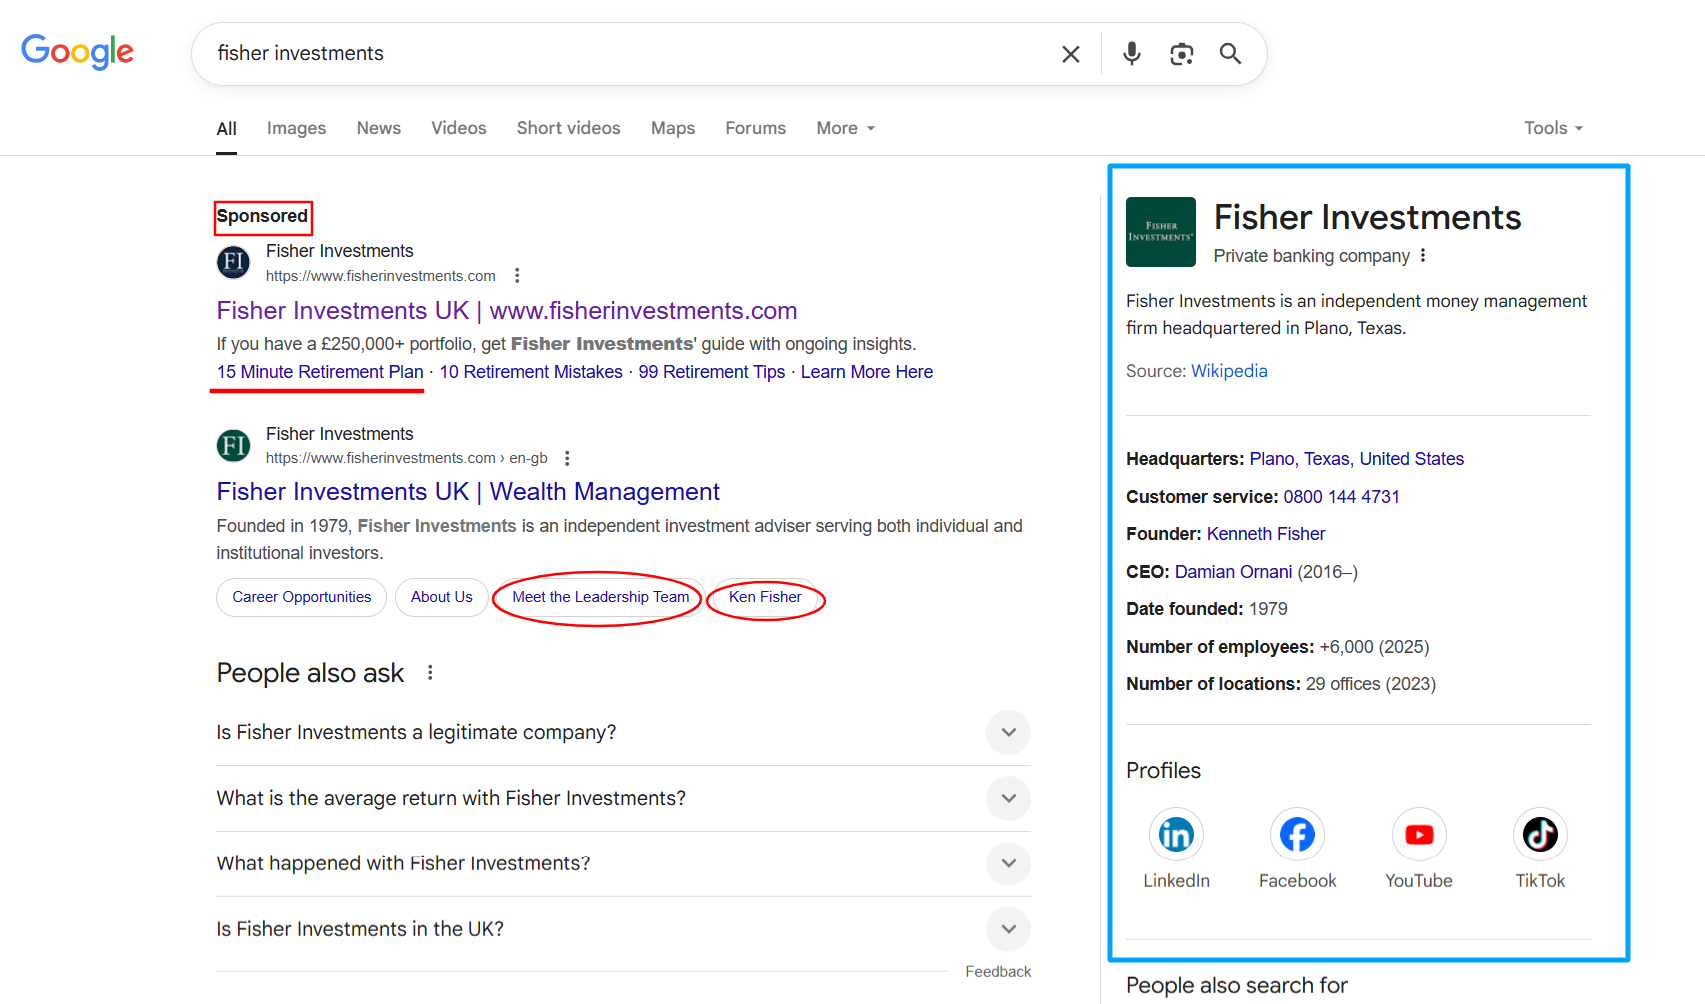The width and height of the screenshot is (1705, 1004).
Task: Expand 'Is Fisher Investments in the UK?'
Action: click(x=1008, y=929)
